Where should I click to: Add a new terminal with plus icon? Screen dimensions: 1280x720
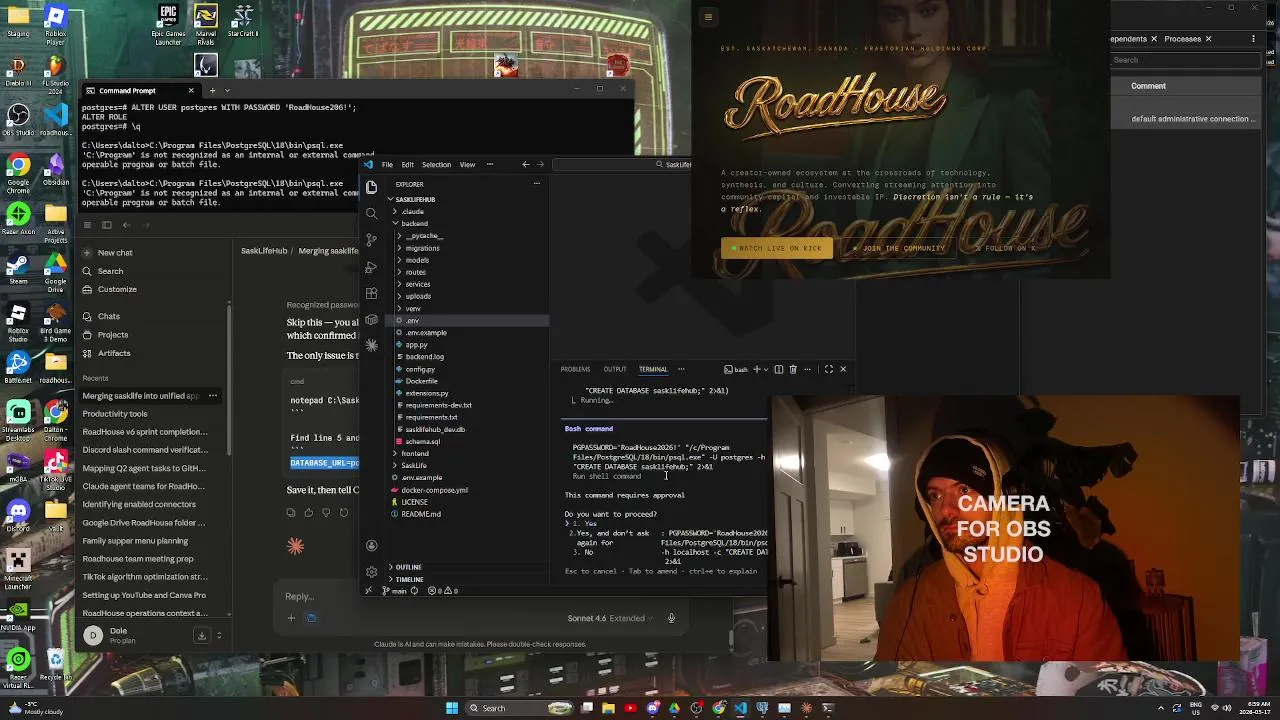tap(756, 369)
